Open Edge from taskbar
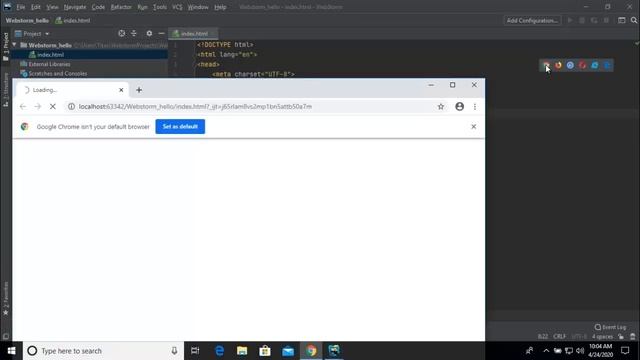This screenshot has width=640, height=360. point(219,351)
